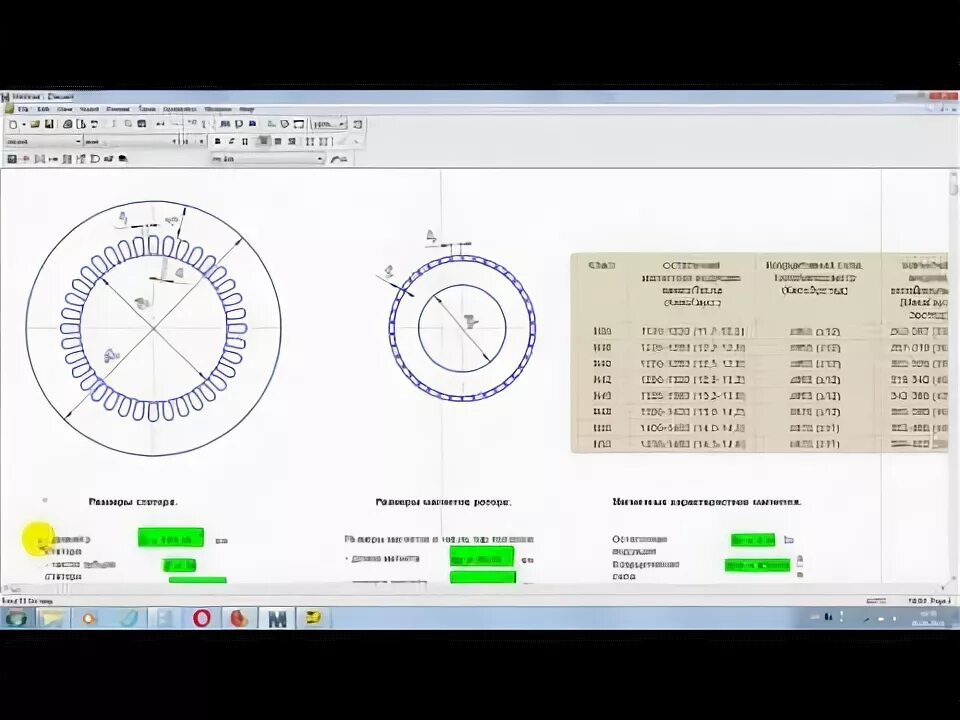The image size is (960, 720).
Task: Click the stator cross-section drawing
Action: [154, 328]
